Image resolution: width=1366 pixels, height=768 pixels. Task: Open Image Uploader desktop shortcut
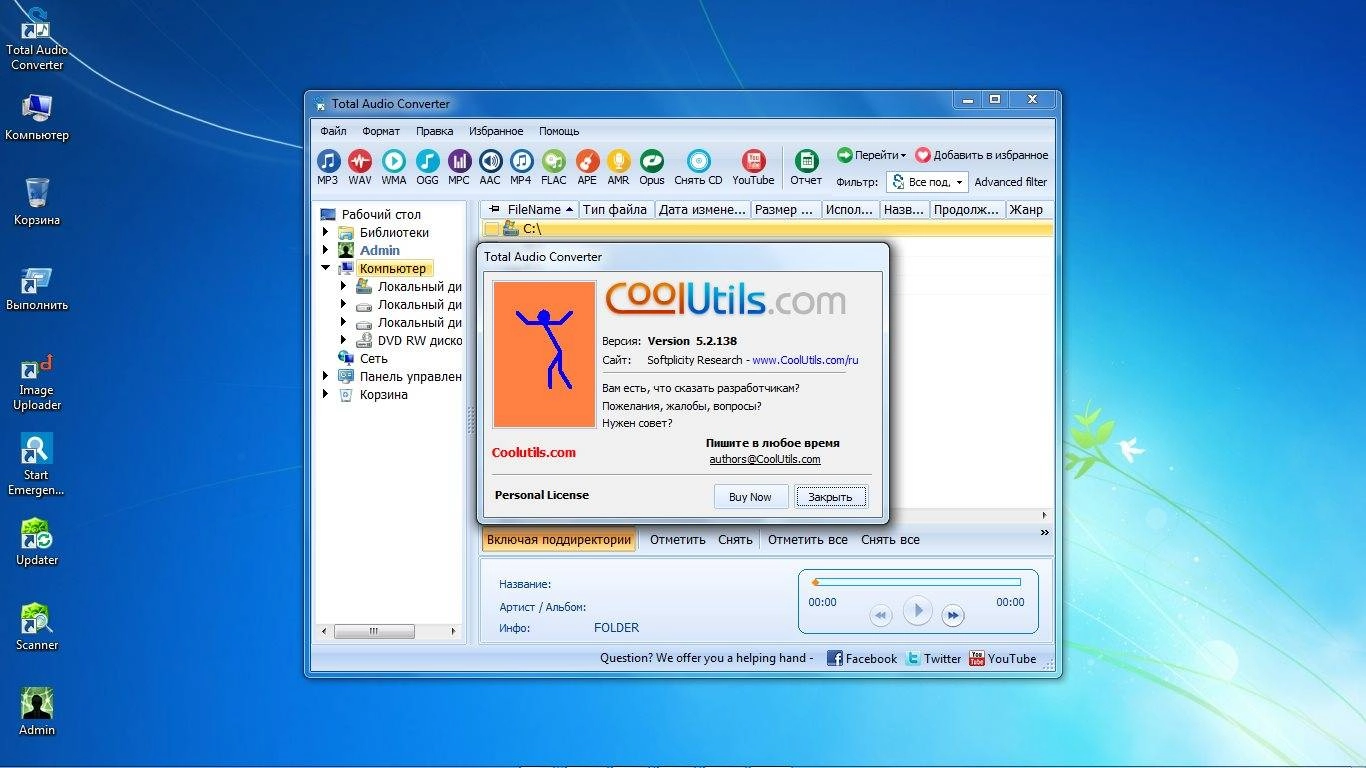coord(37,380)
